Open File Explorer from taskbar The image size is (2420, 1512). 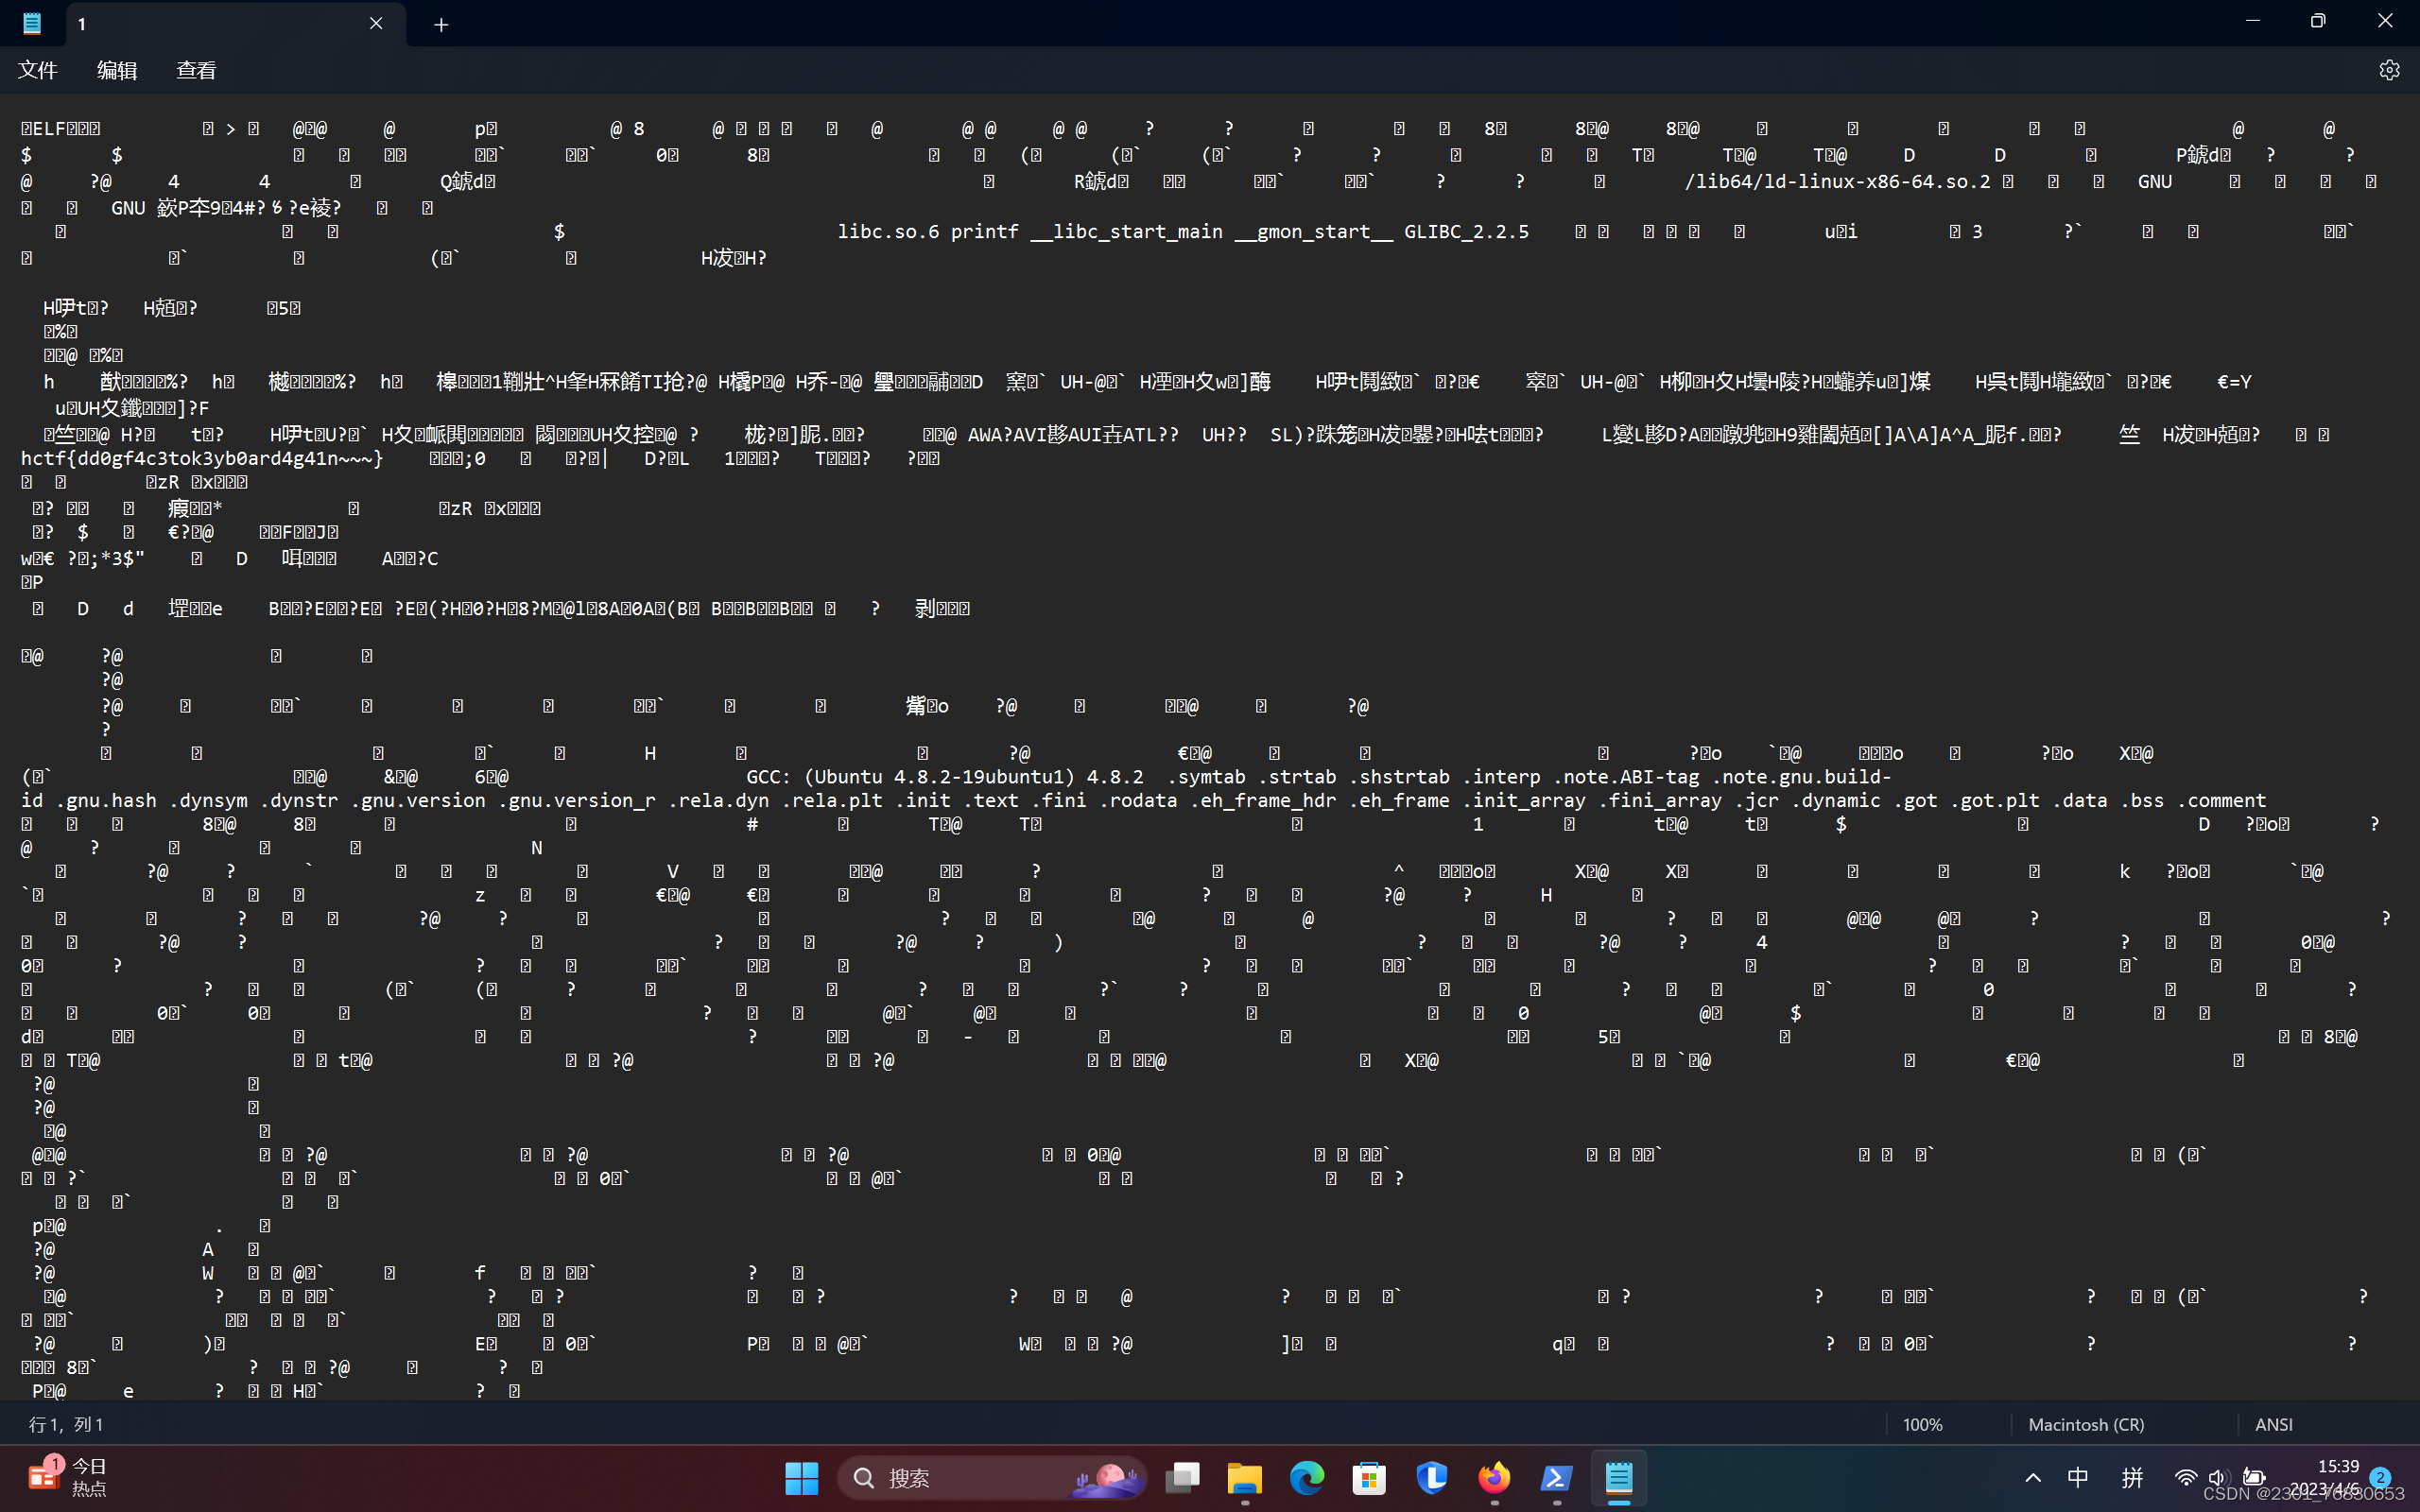(x=1244, y=1478)
